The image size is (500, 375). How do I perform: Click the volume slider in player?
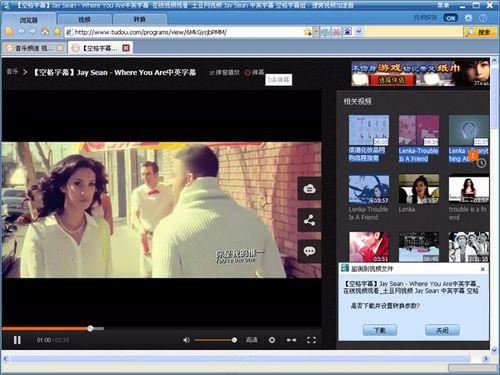click(215, 340)
